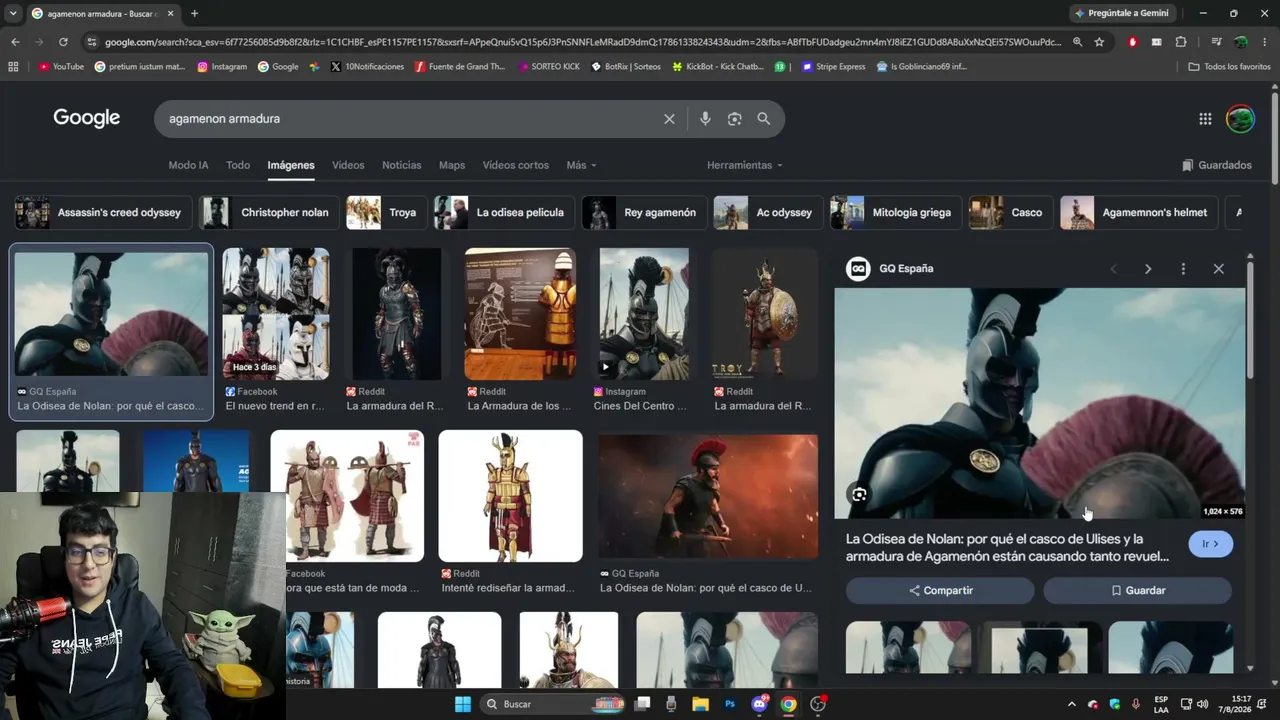This screenshot has height=720, width=1280.
Task: Open the Google apps grid
Action: coord(1205,119)
